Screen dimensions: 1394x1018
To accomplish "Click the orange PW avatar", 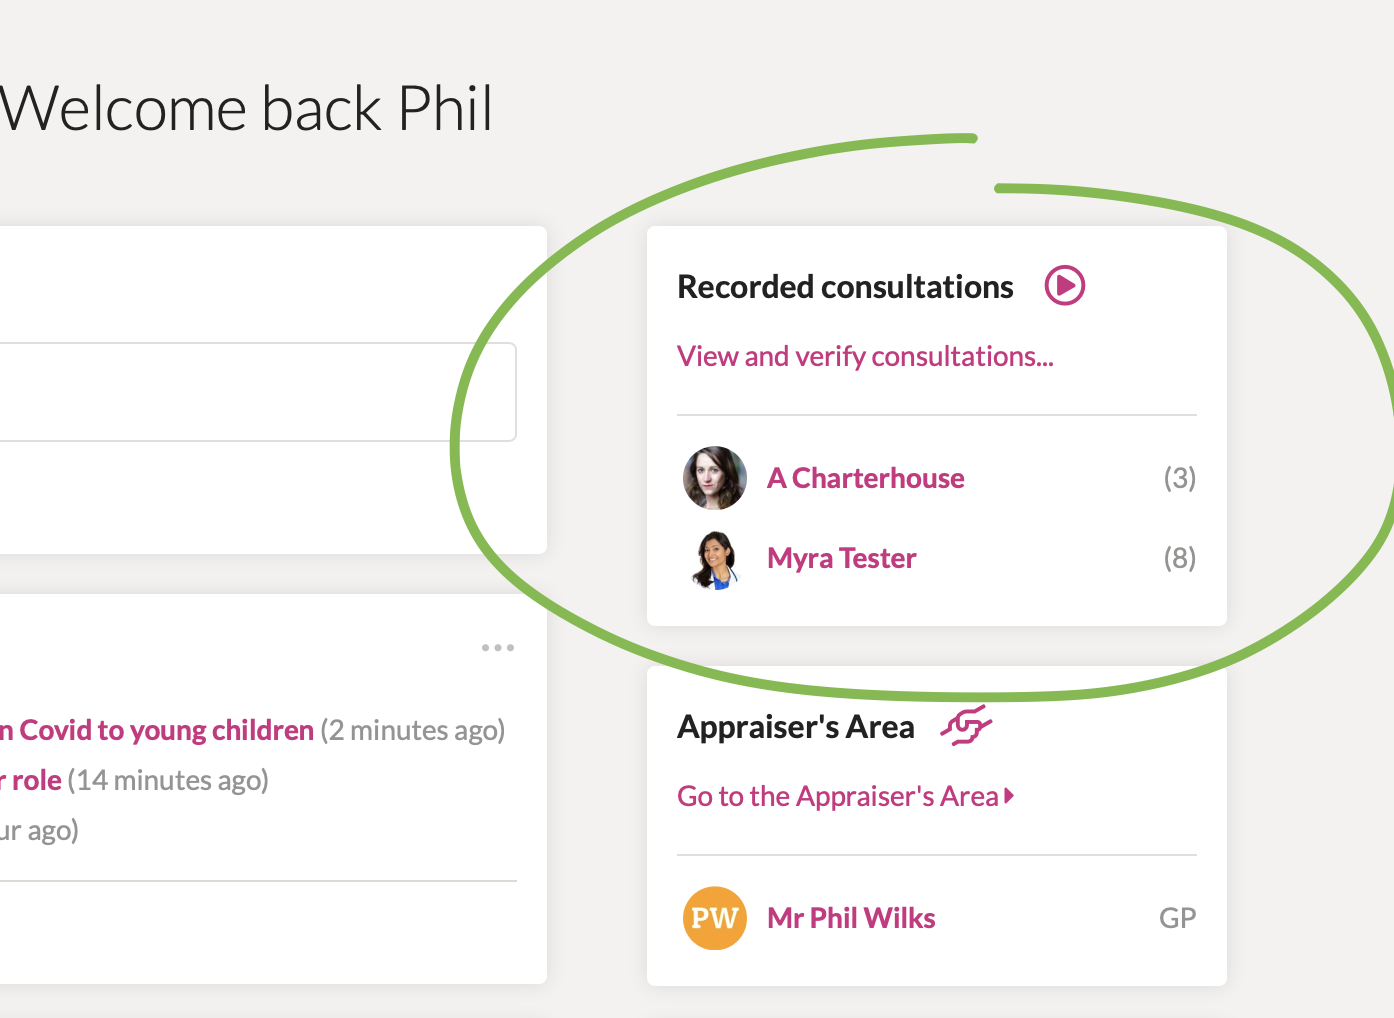I will 715,918.
